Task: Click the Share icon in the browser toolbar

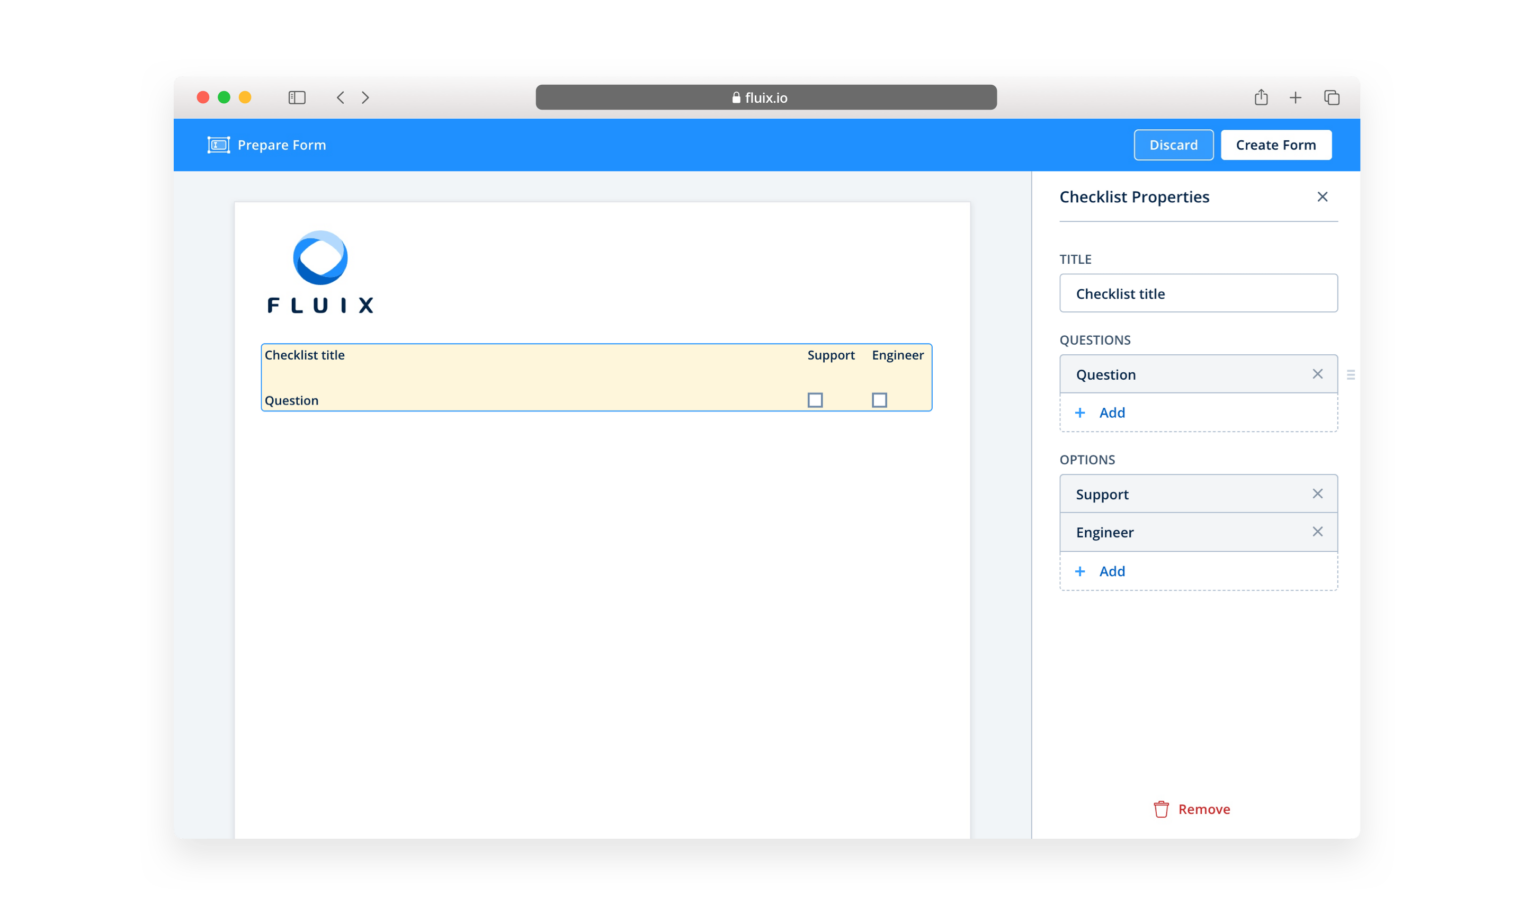Action: click(x=1260, y=97)
